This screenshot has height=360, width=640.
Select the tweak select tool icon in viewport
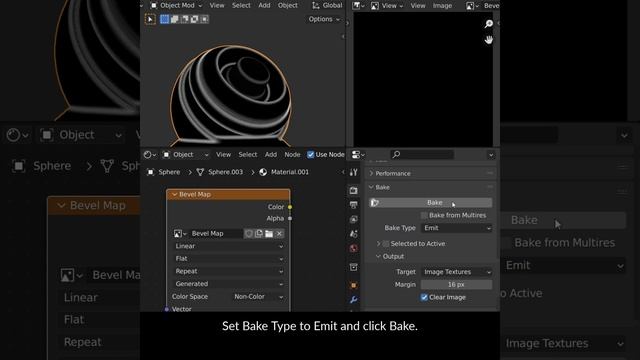click(x=150, y=19)
